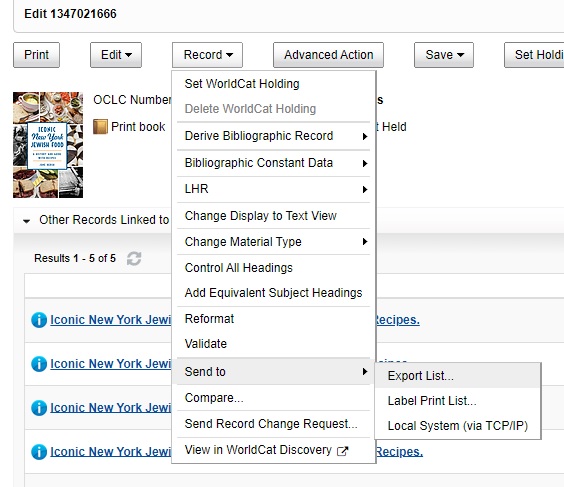Click info icon of first Iconic New York result
564x487 pixels.
click(x=39, y=320)
